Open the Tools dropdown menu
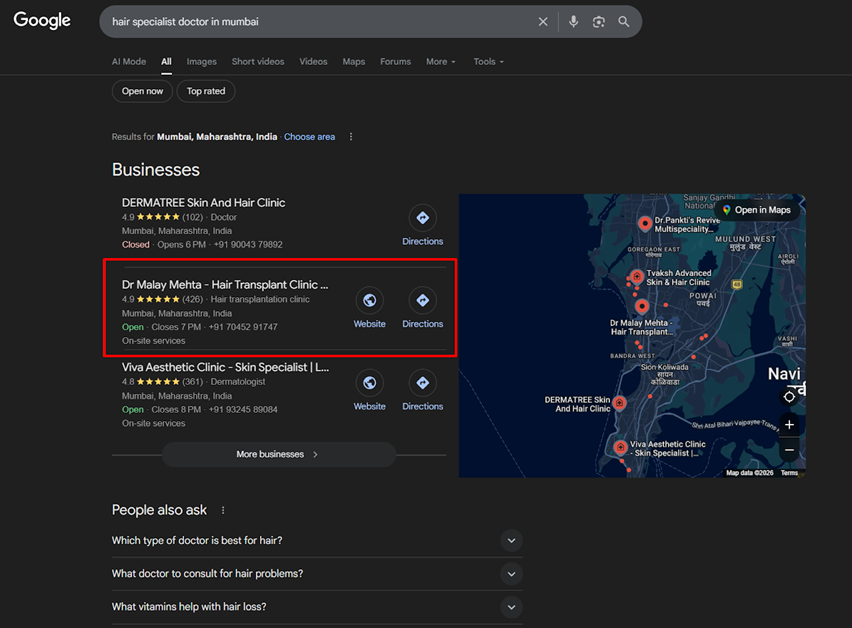The height and width of the screenshot is (628, 852). point(488,62)
